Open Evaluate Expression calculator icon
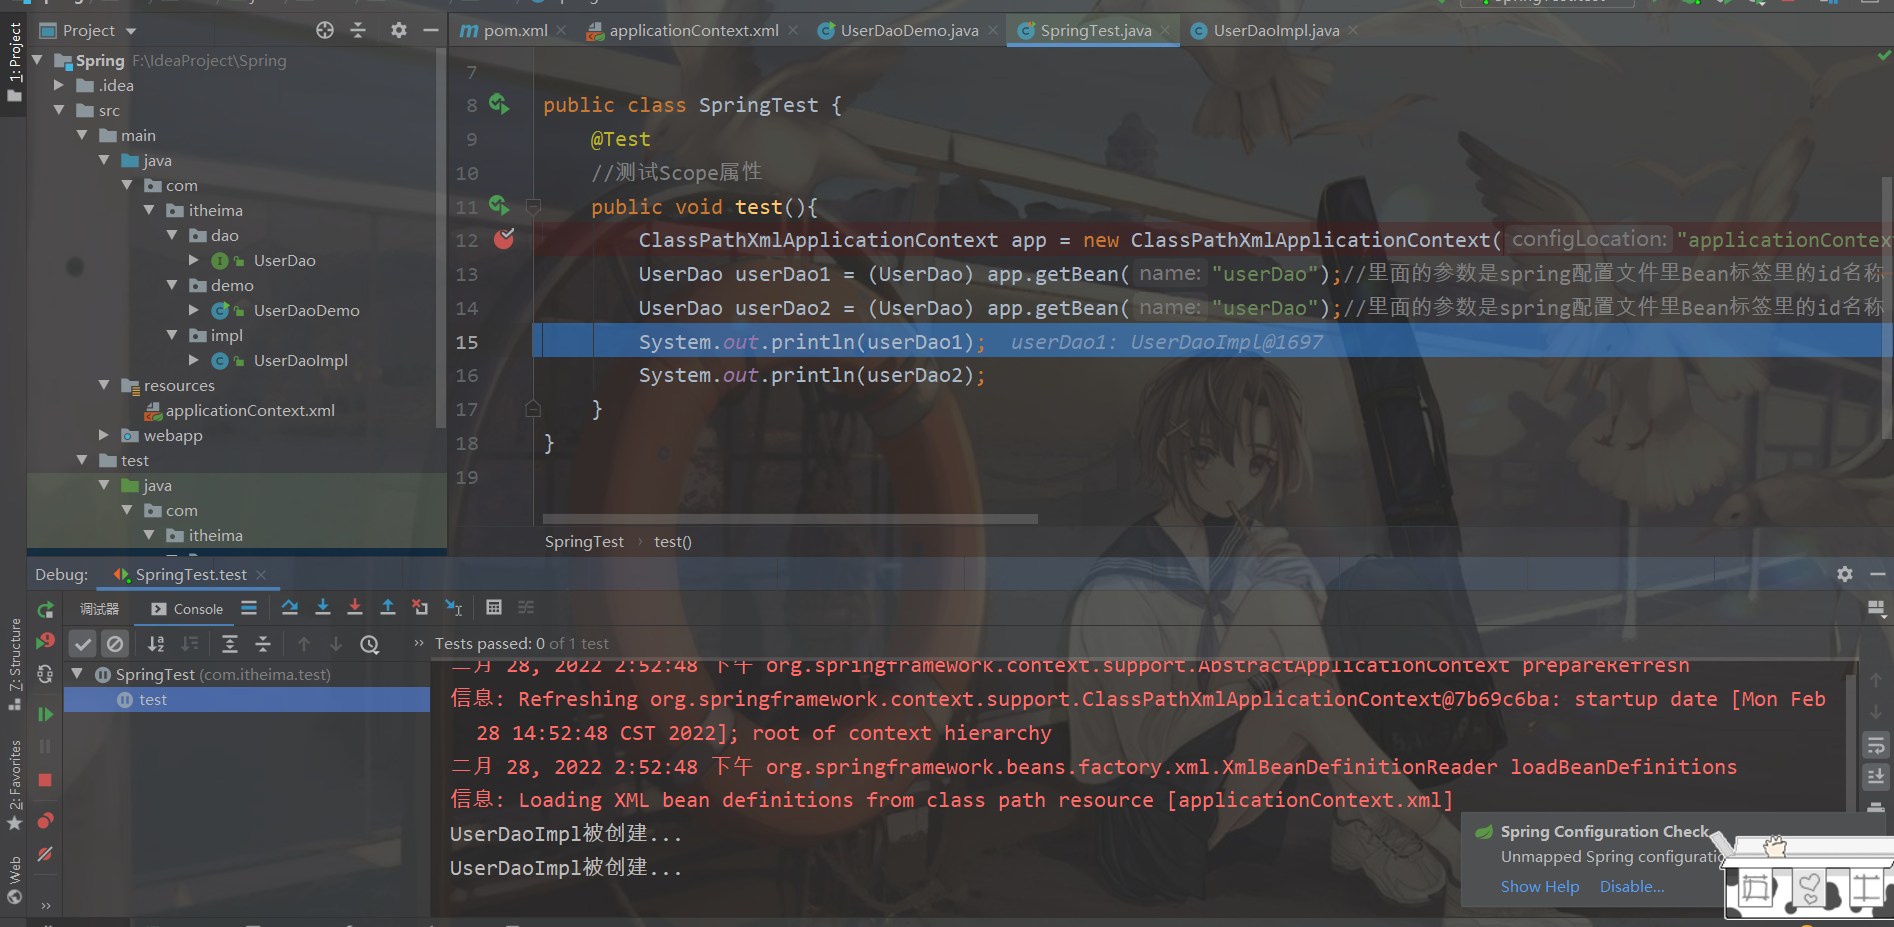Screen dimensions: 1894x927 [494, 608]
